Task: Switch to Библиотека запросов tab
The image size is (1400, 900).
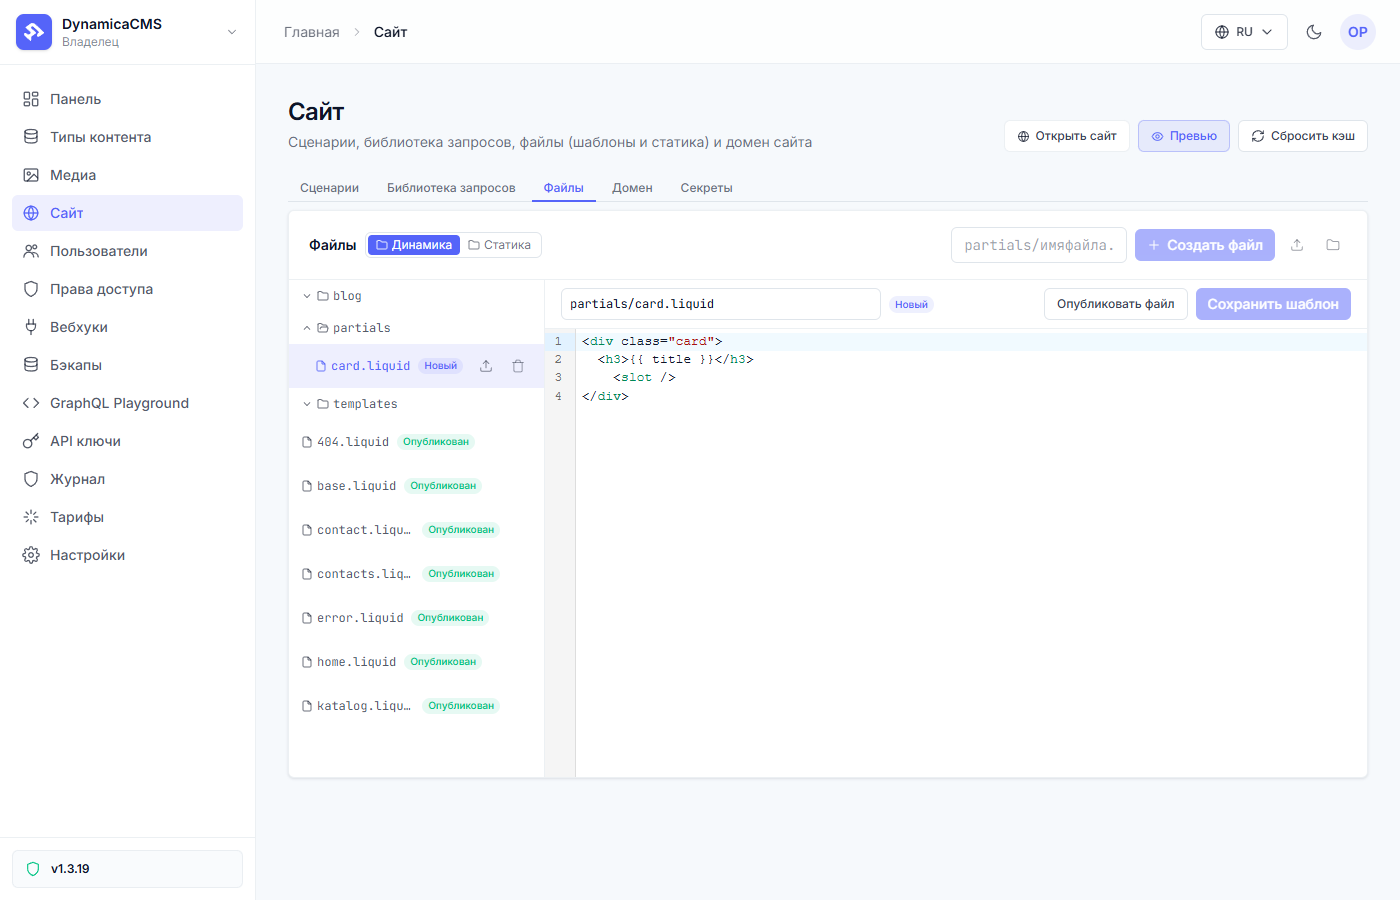Action: 451,188
